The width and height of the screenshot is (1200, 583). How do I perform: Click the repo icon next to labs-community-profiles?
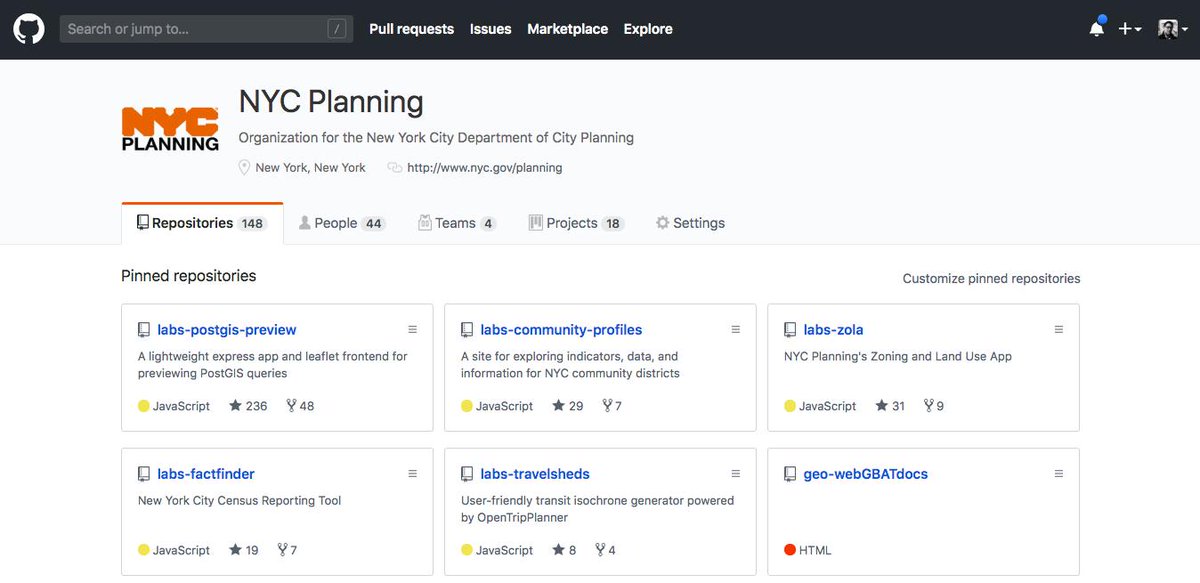[467, 330]
